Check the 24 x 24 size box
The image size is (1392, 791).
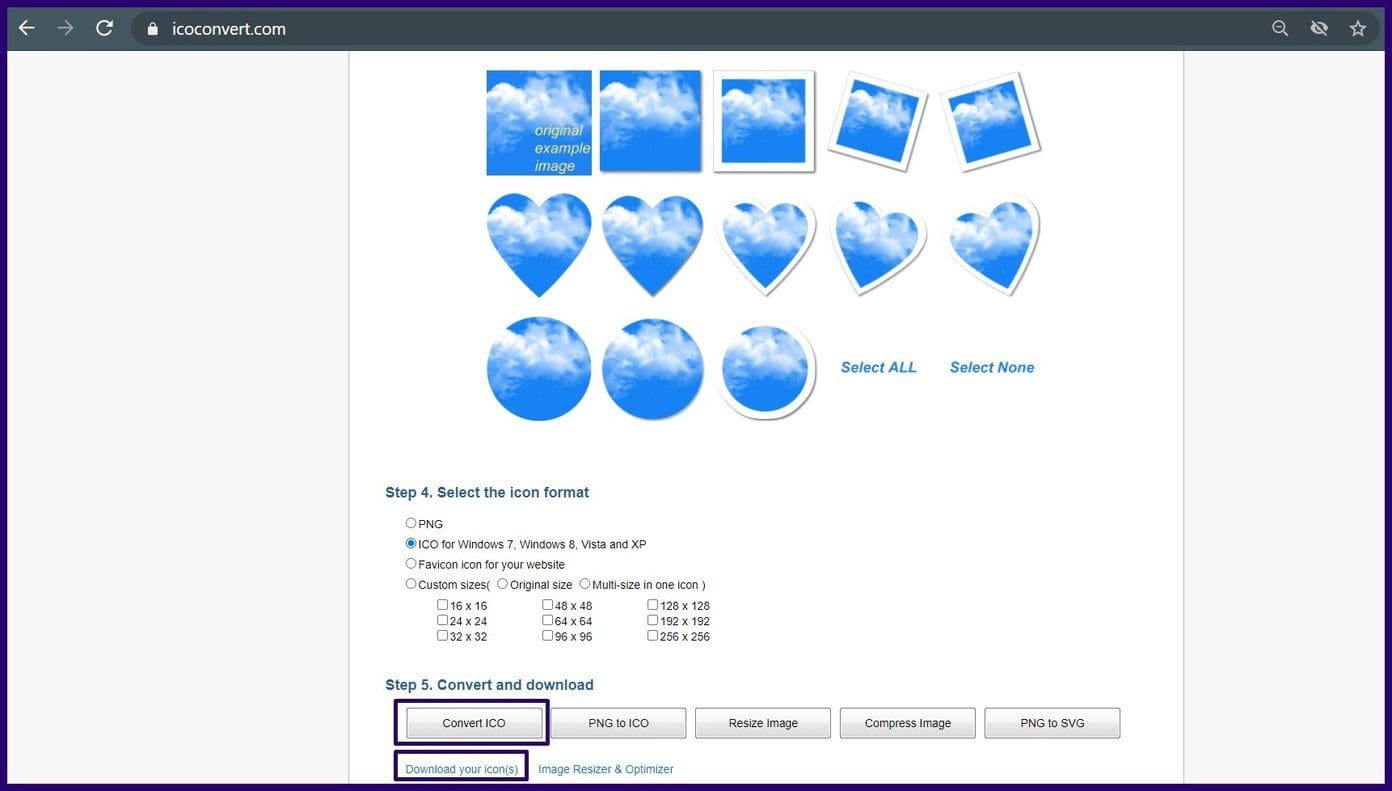(443, 620)
